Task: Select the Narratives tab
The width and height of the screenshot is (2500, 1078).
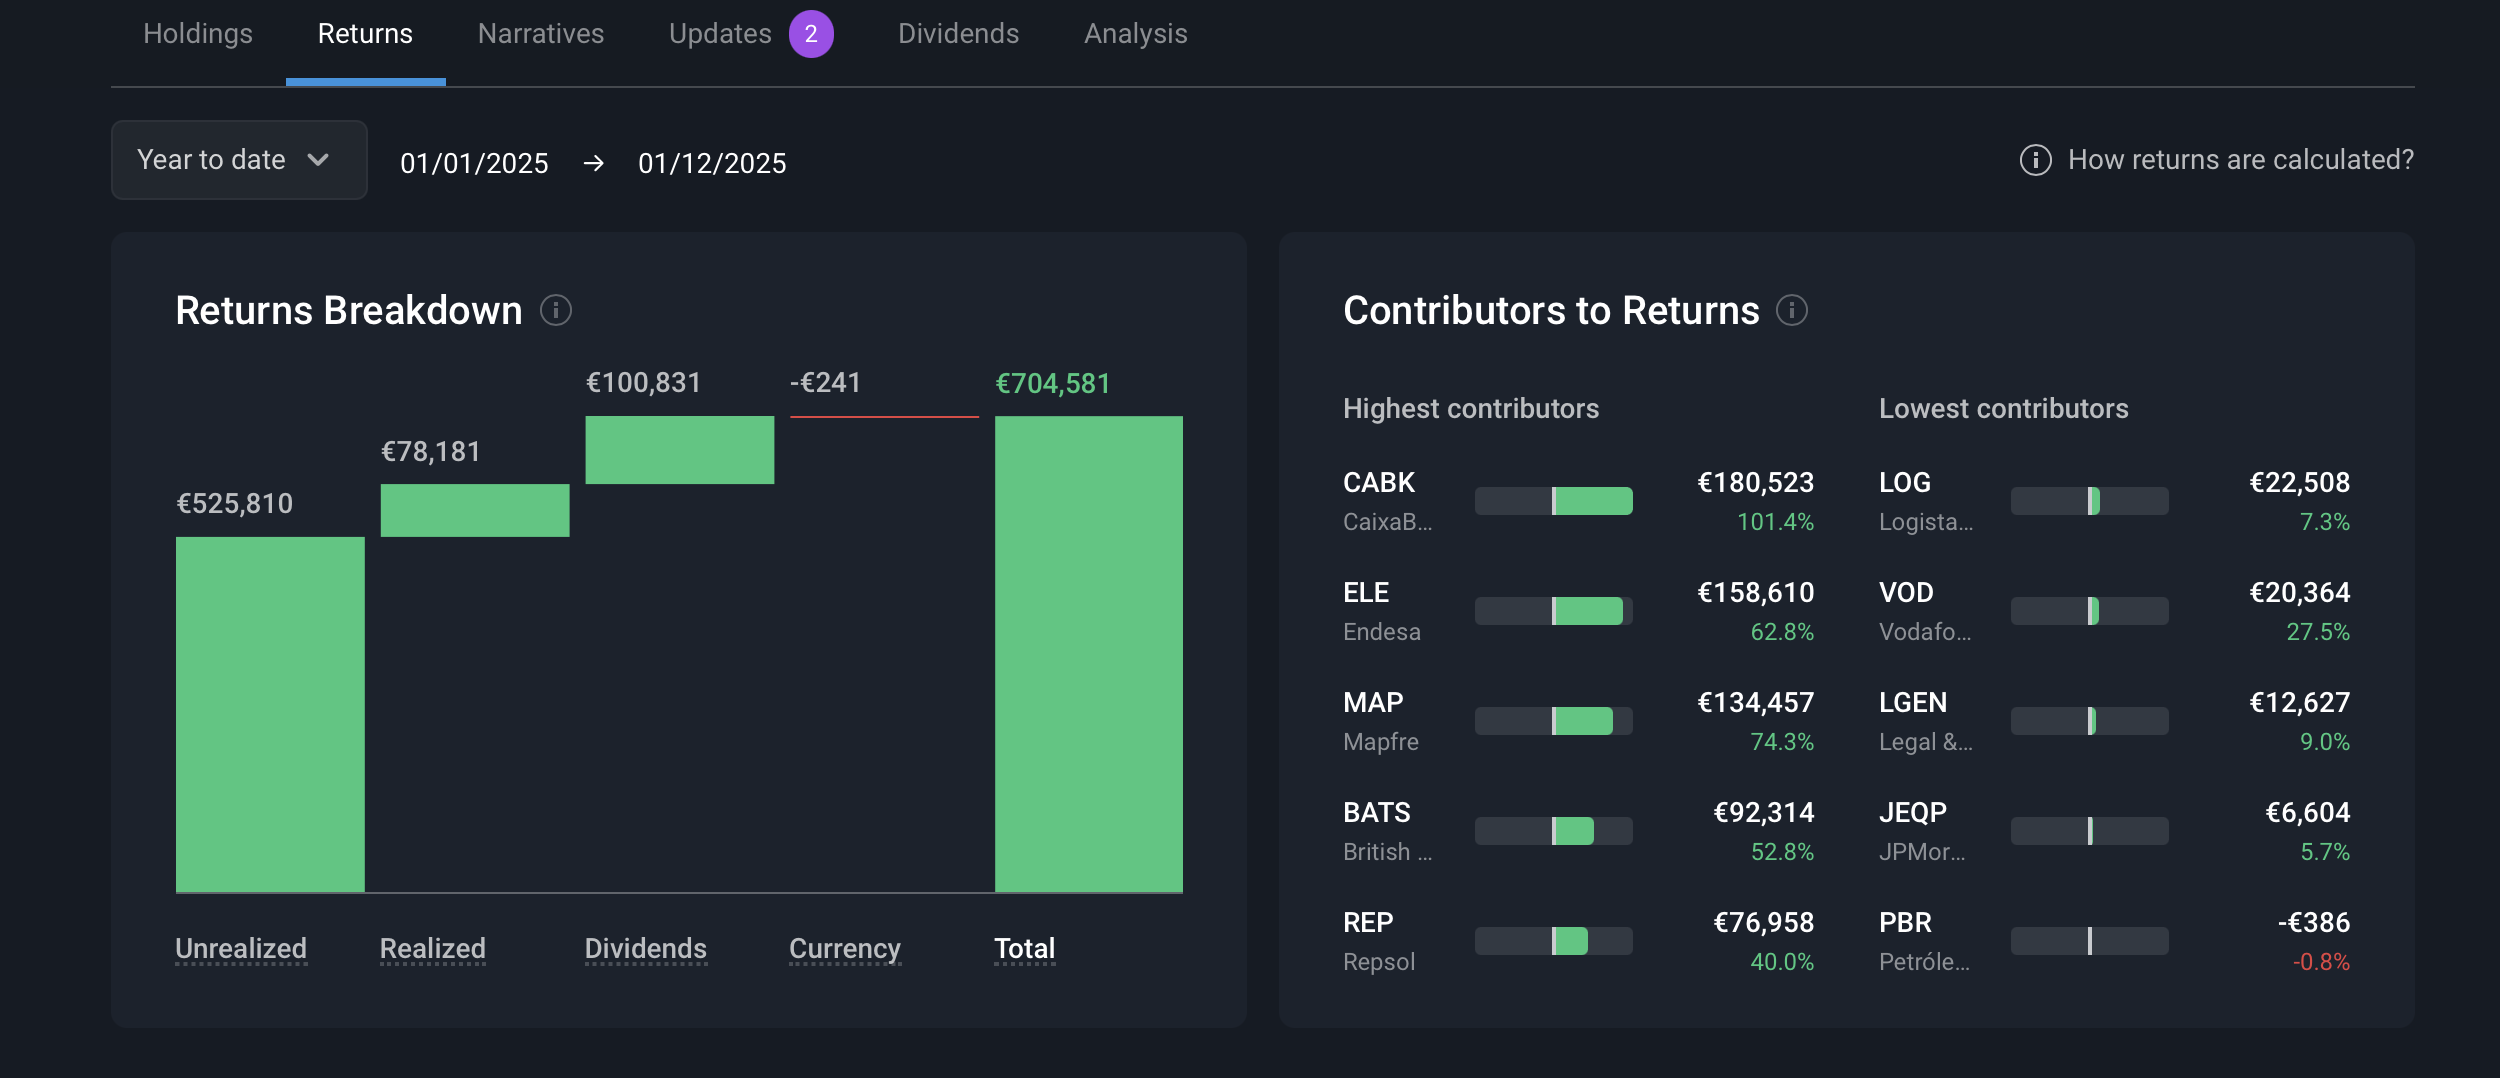Action: coord(541,34)
